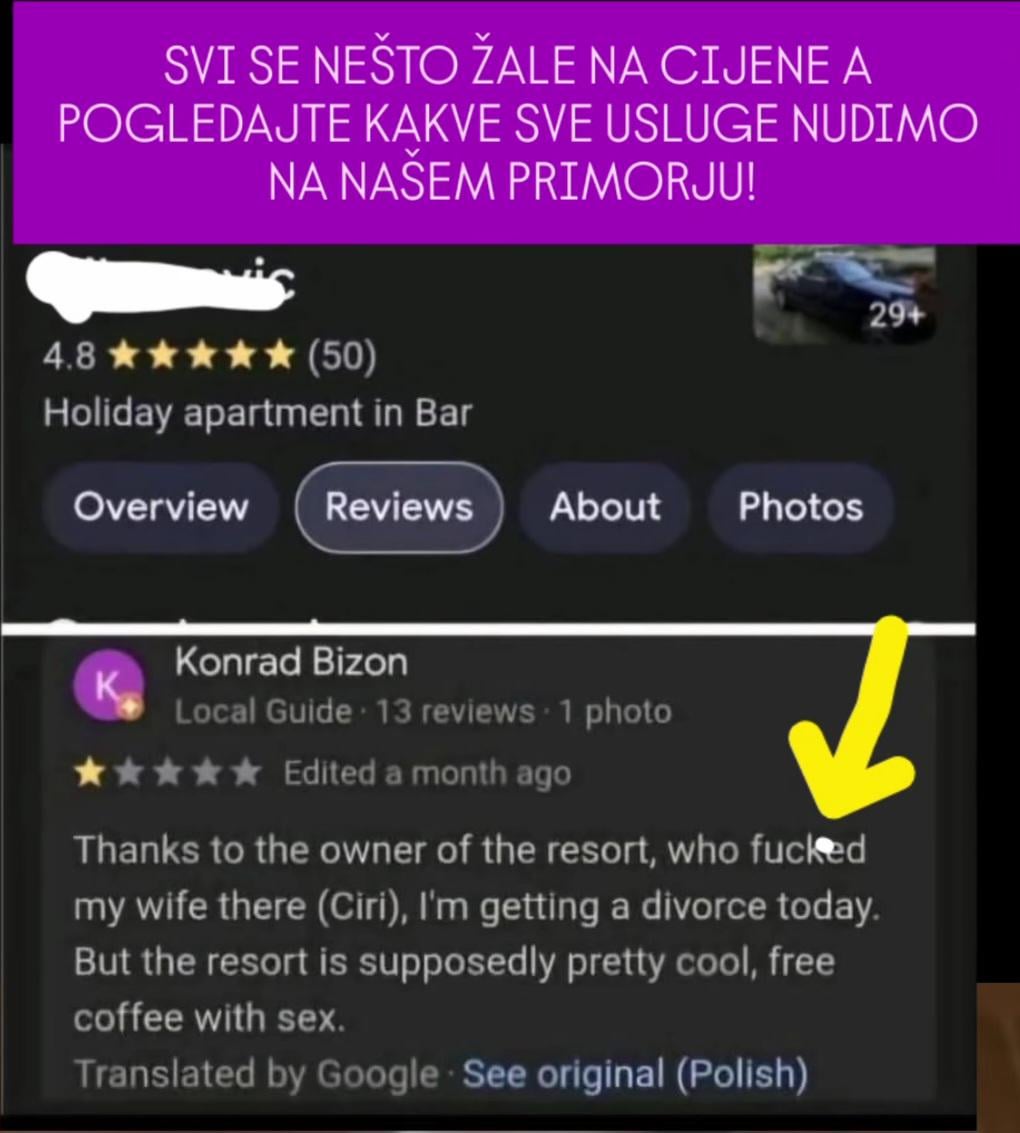The width and height of the screenshot is (1020, 1133).
Task: Open the car photo thumbnail marked 29+
Action: (844, 293)
